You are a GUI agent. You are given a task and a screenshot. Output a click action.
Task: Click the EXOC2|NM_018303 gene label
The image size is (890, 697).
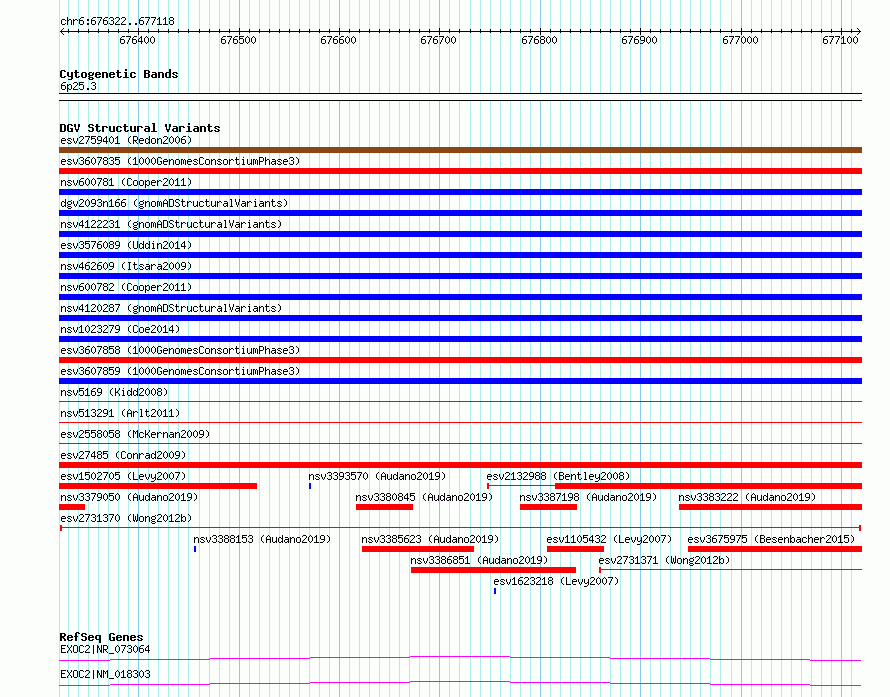(105, 674)
